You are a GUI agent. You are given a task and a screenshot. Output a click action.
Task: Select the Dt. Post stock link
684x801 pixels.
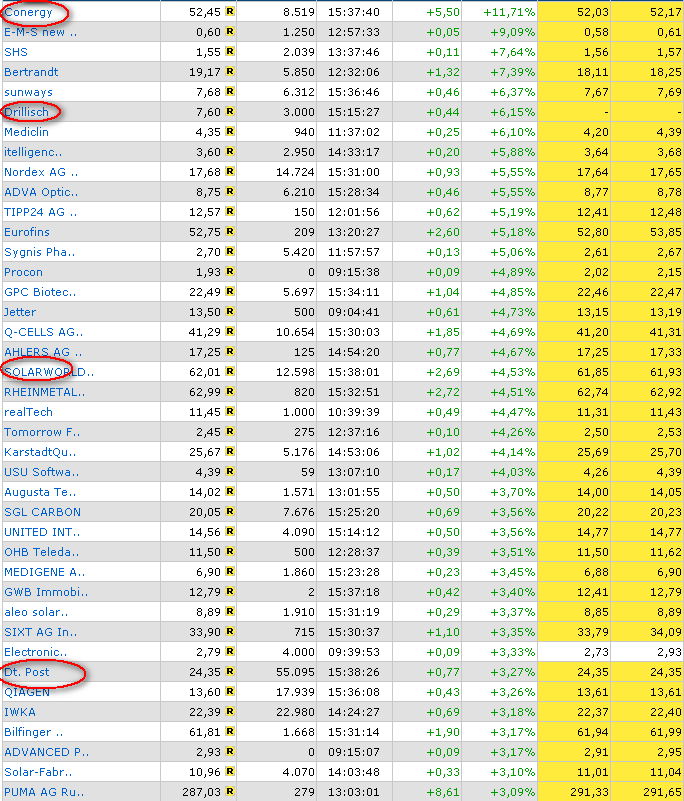27,672
